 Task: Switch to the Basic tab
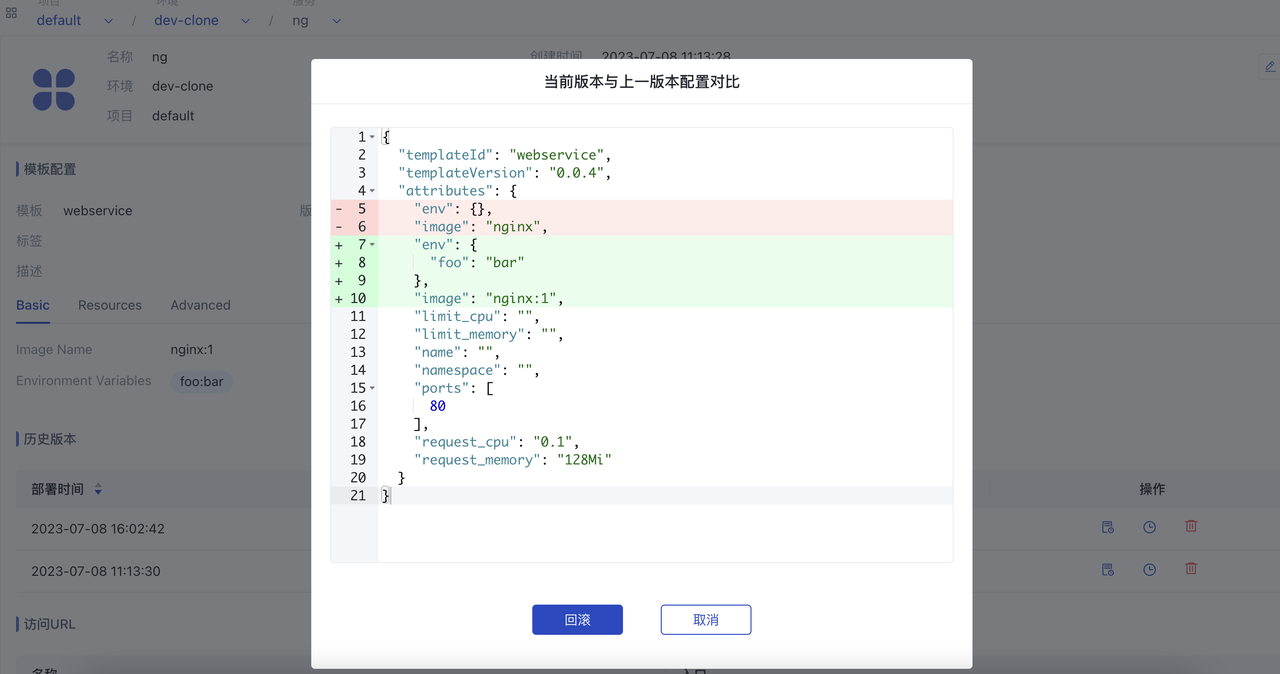33,305
